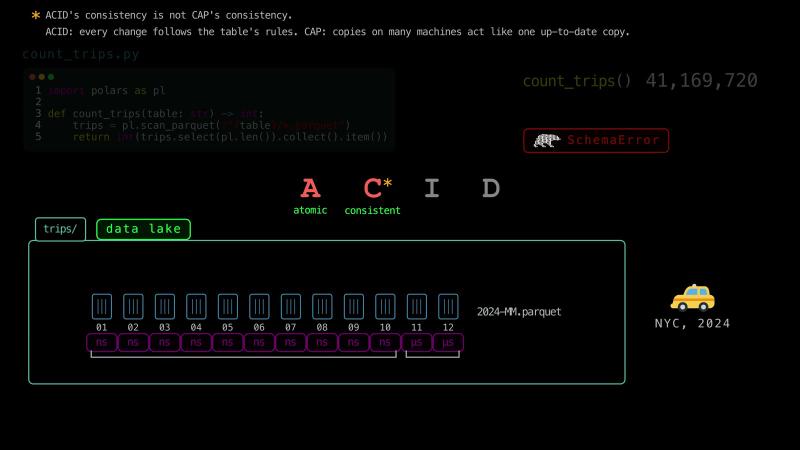Click the green word consistent
This screenshot has width=800, height=450.
click(372, 210)
